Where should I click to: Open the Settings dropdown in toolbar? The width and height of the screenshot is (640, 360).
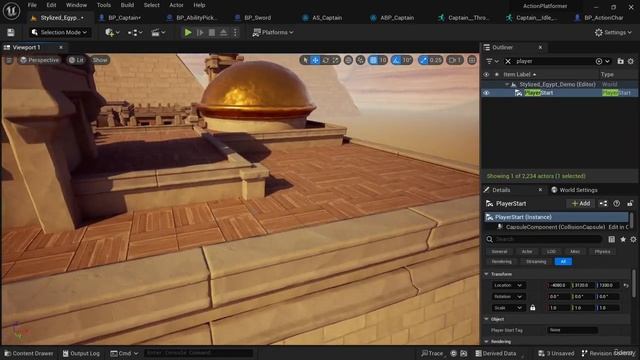(x=613, y=32)
